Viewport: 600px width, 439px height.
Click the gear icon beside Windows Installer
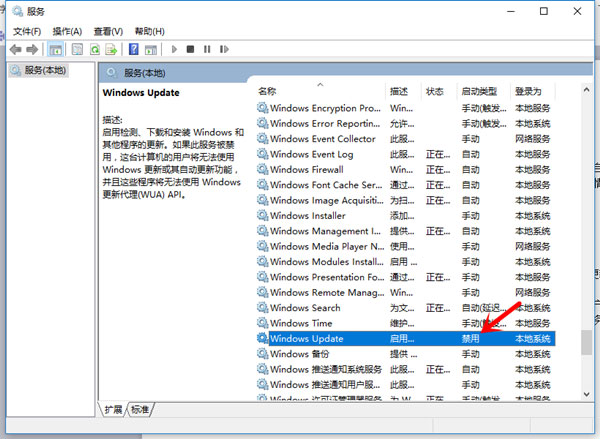click(262, 215)
